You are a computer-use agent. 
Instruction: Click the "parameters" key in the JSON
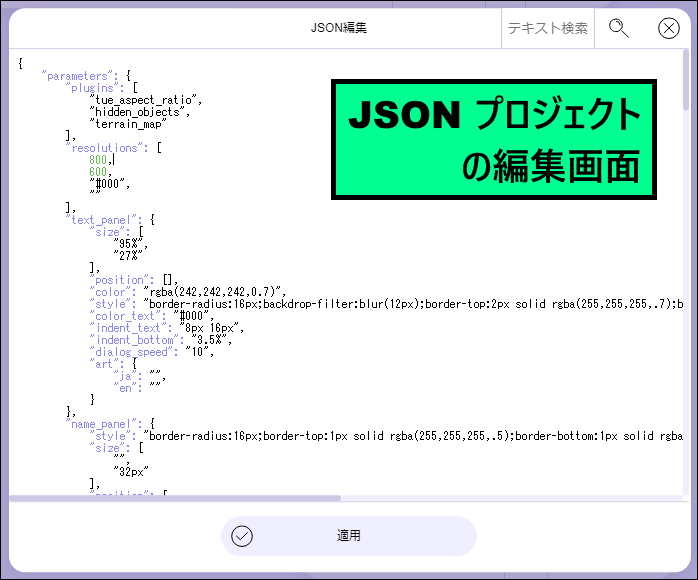click(79, 76)
